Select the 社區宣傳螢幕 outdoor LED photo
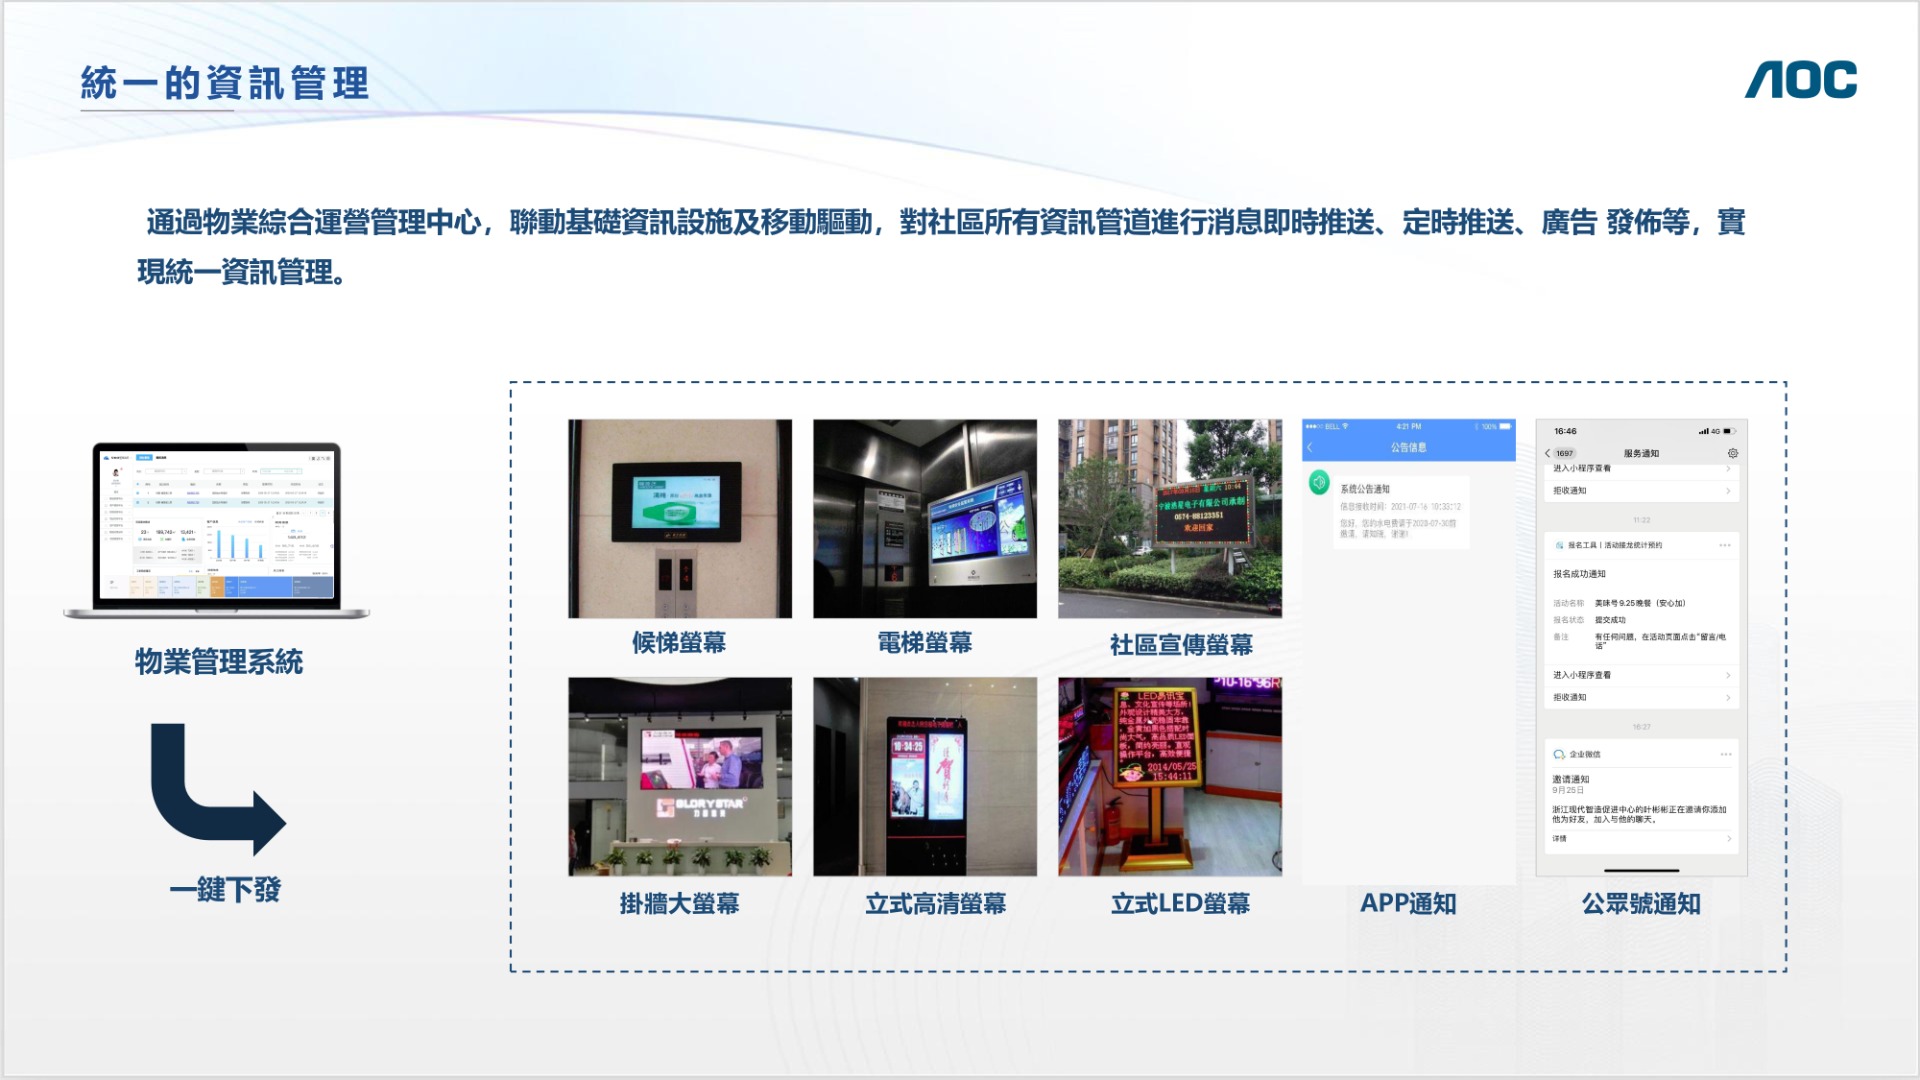The height and width of the screenshot is (1080, 1920). pos(1170,518)
